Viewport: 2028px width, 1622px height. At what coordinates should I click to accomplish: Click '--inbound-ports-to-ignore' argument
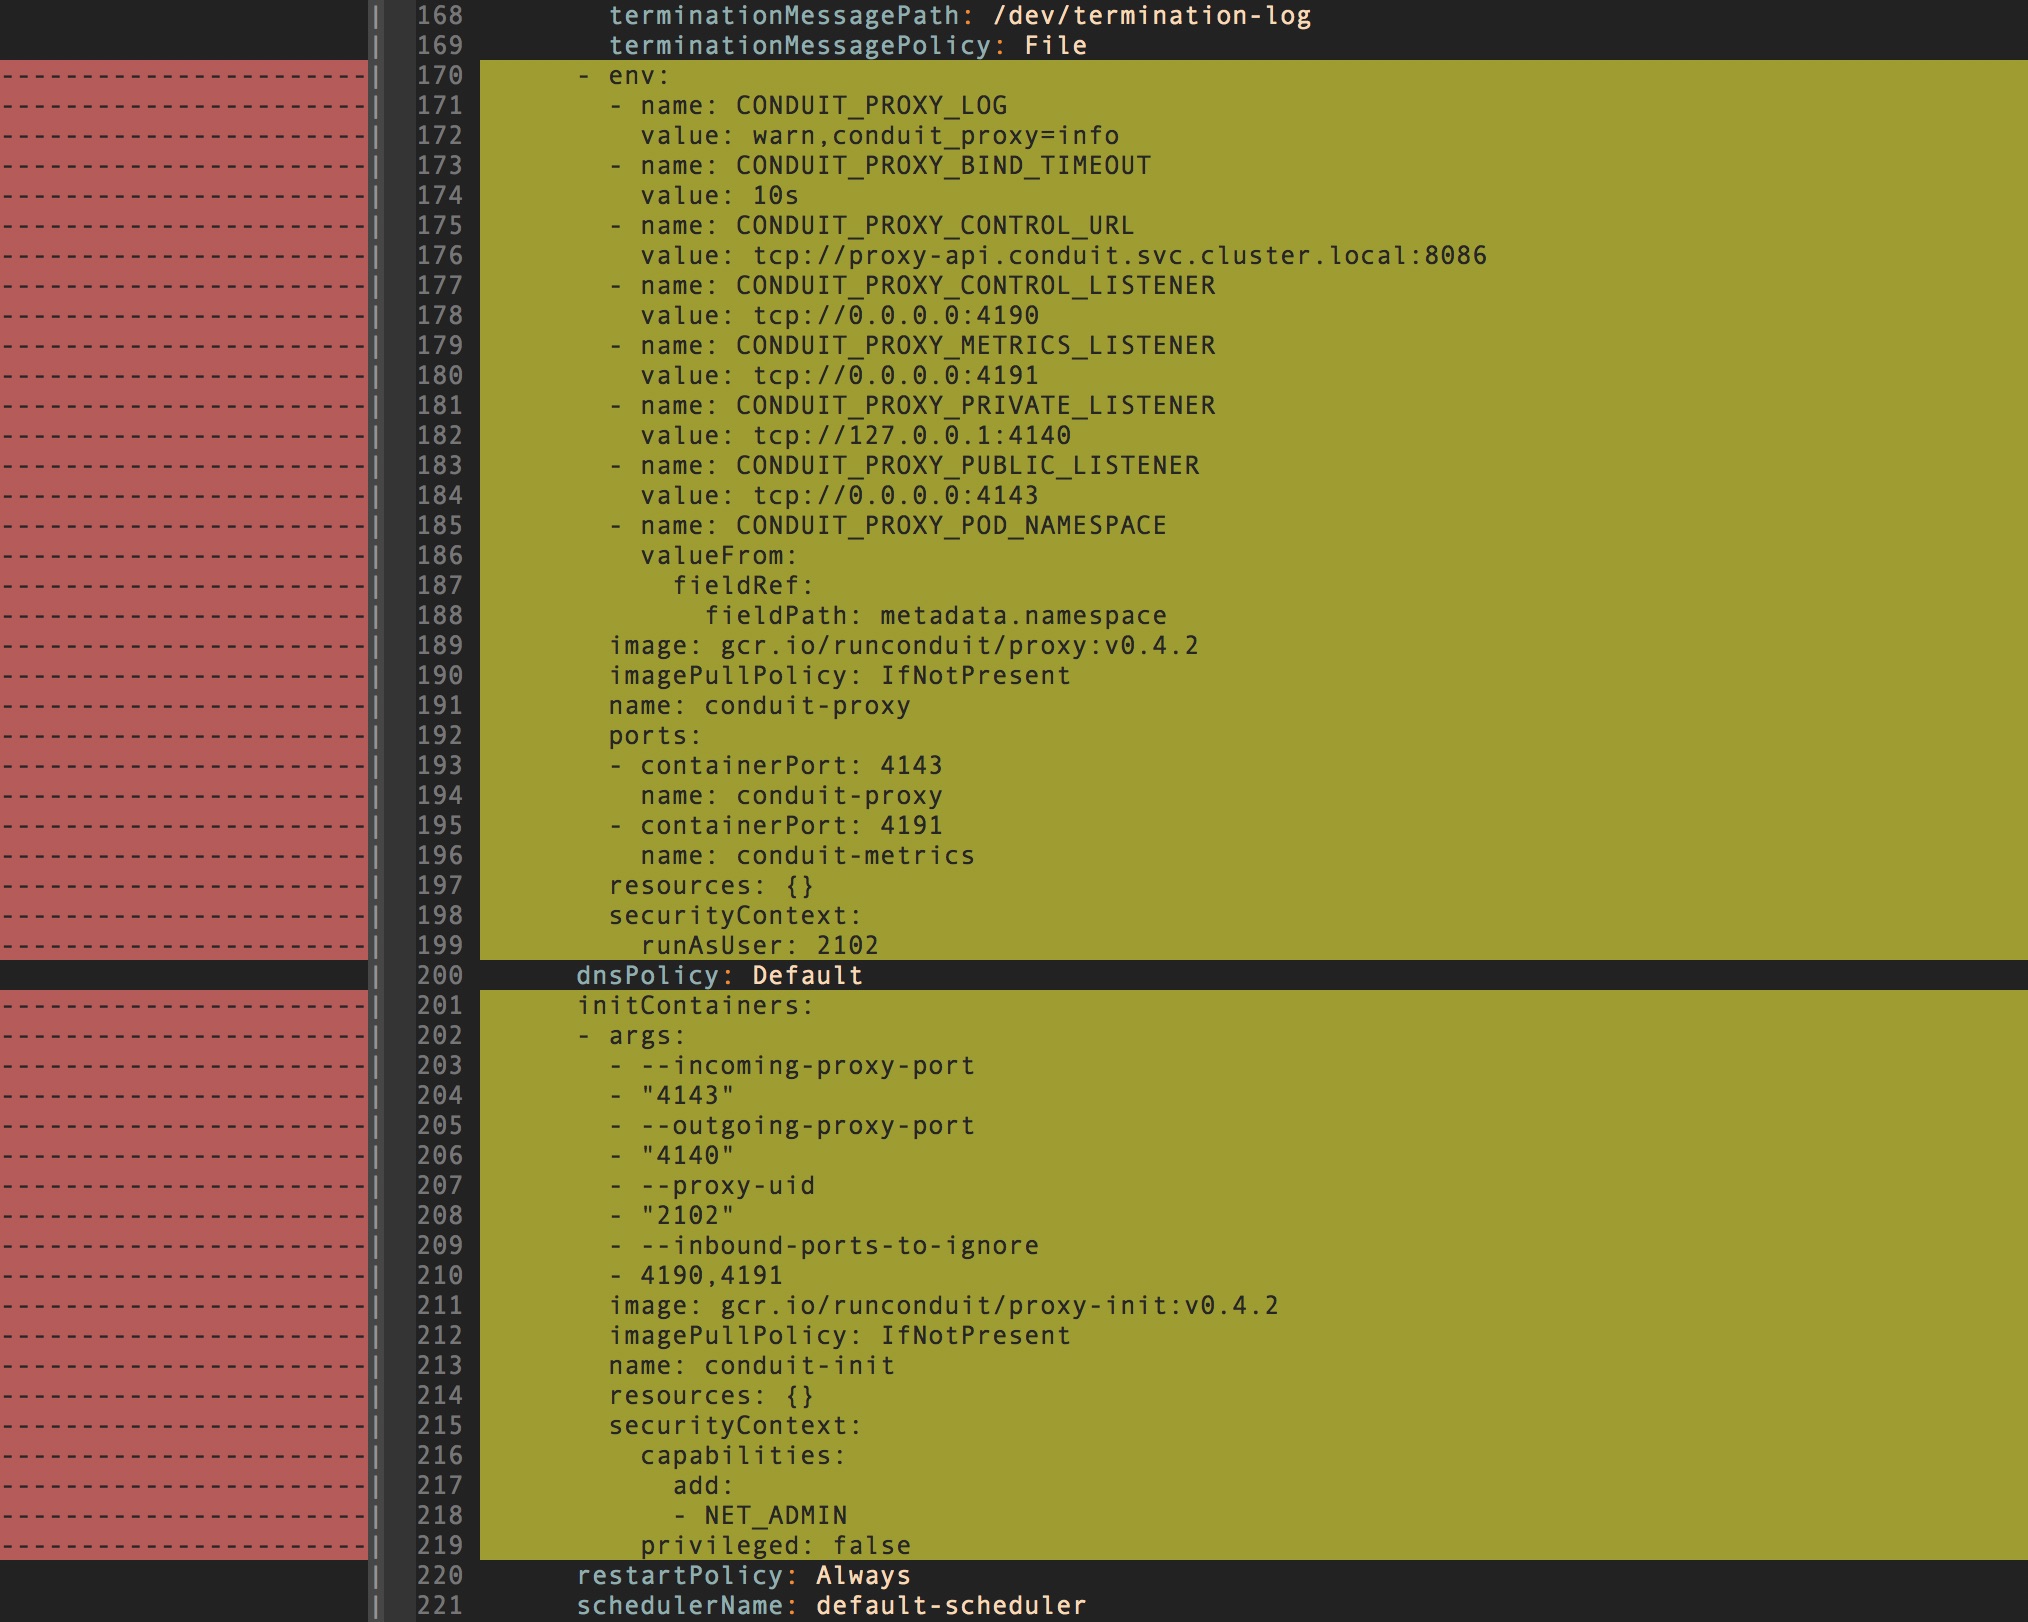(840, 1246)
